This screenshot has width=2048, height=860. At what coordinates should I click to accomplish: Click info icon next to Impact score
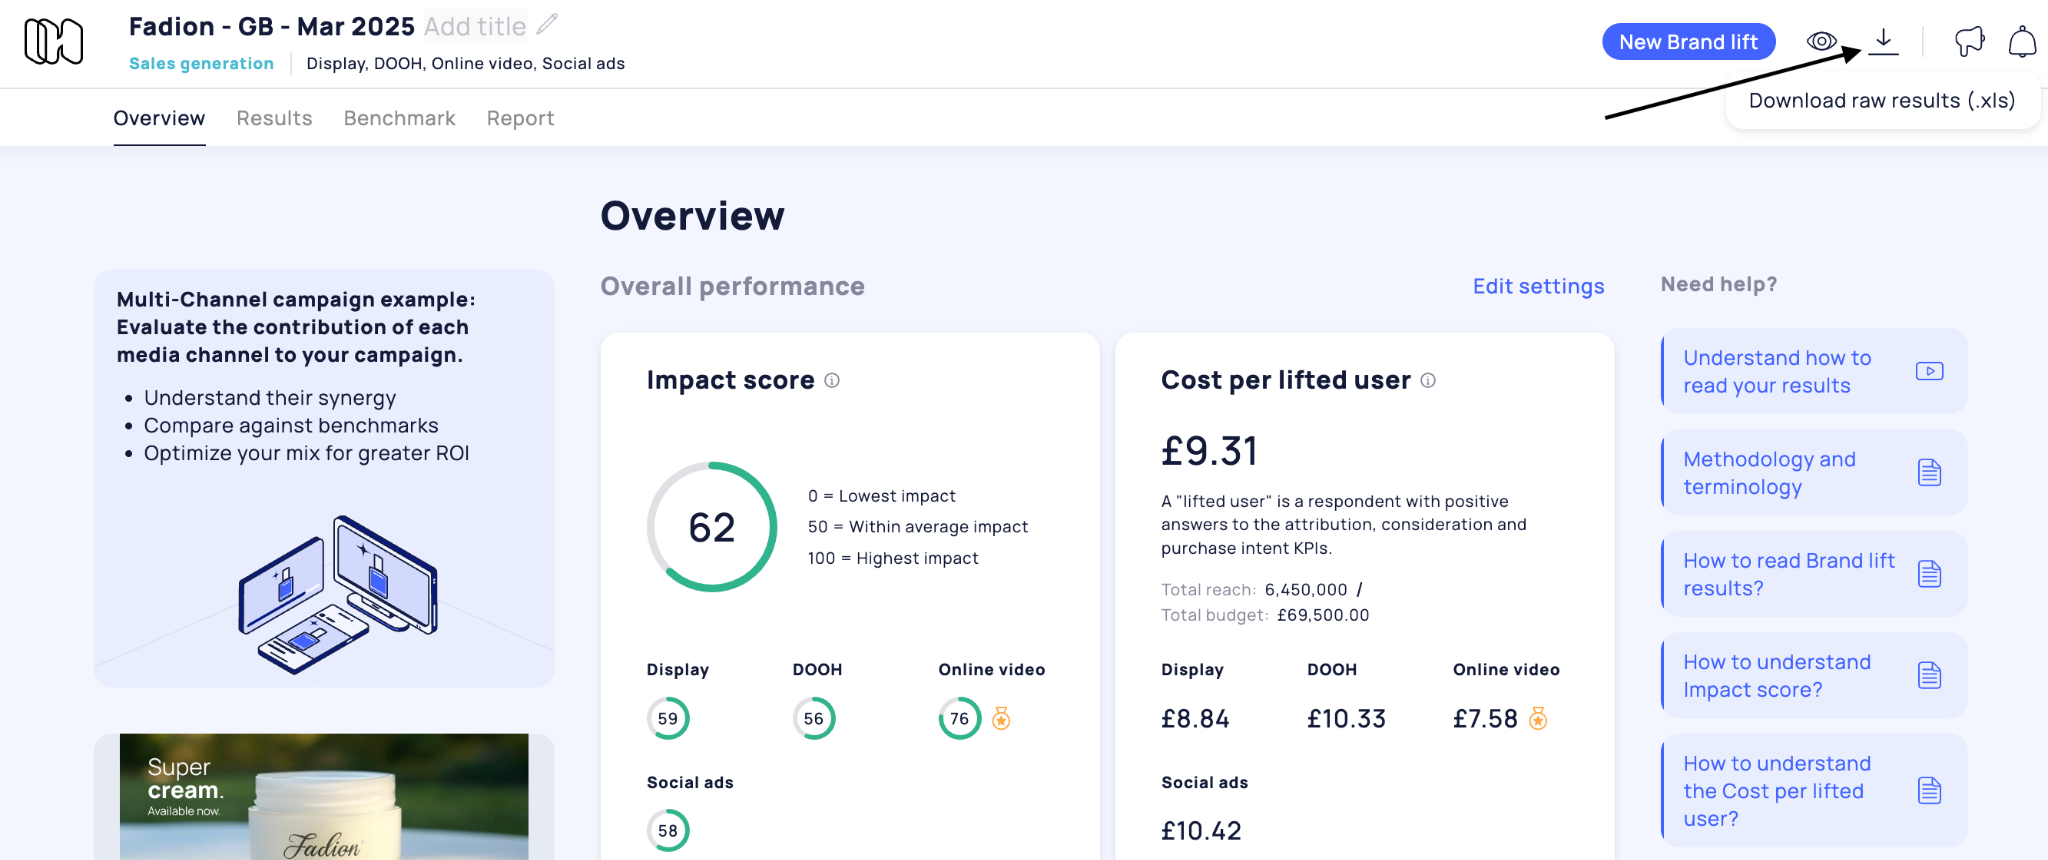832,380
